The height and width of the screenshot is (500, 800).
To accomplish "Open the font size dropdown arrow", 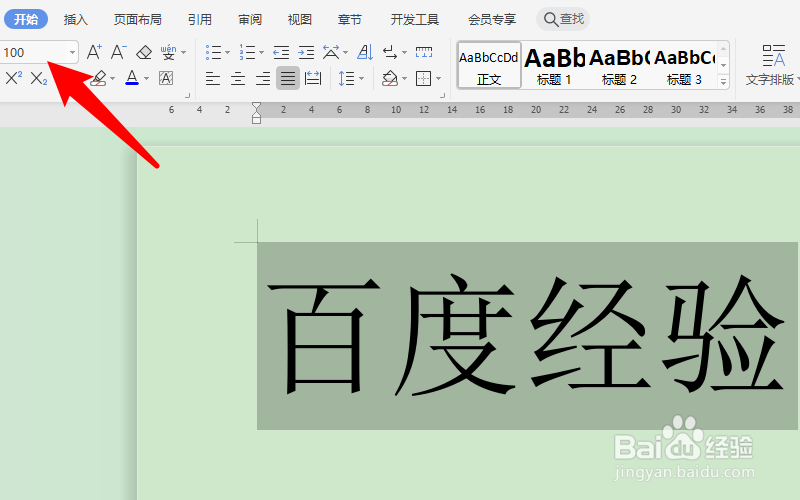I will click(72, 52).
